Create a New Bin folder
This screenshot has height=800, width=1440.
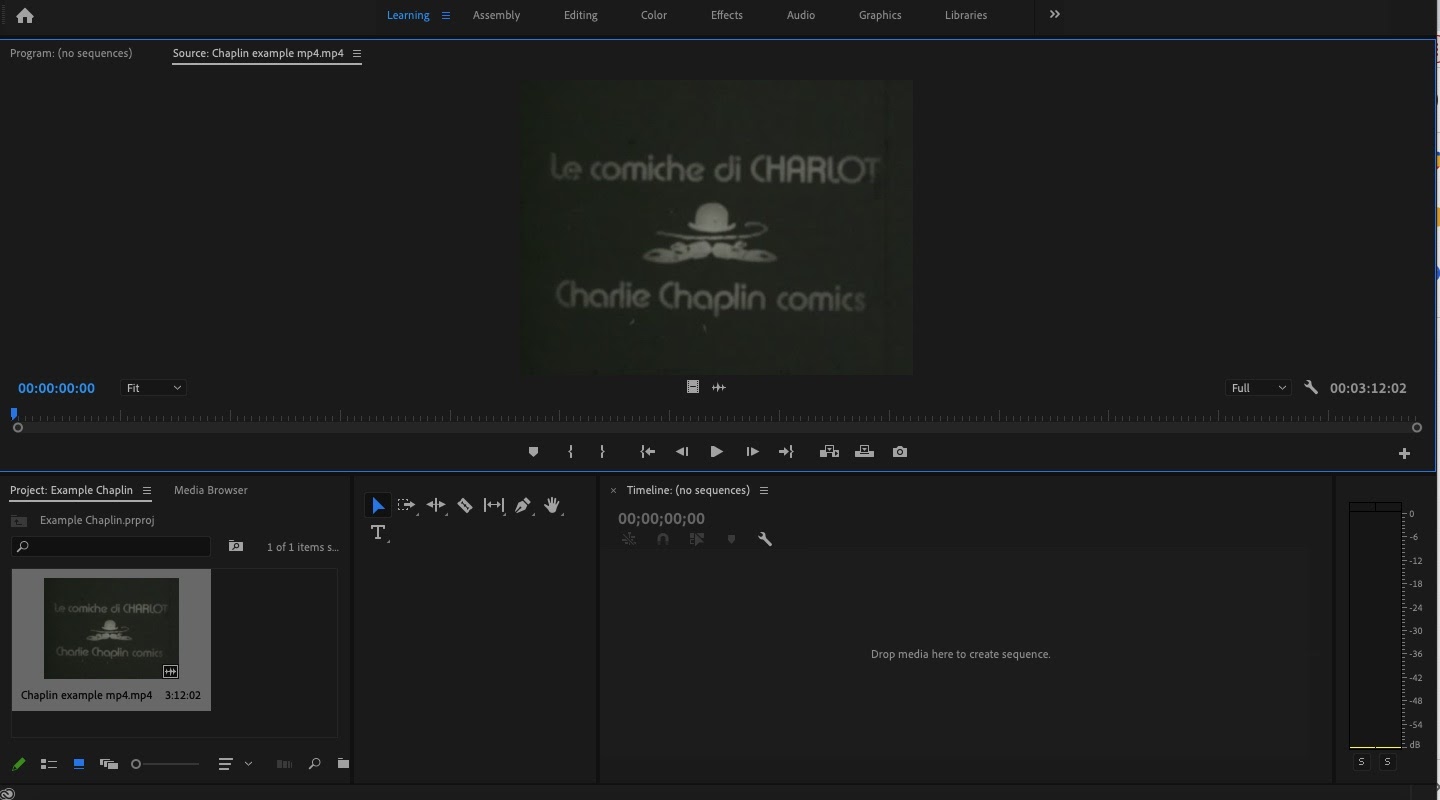343,764
